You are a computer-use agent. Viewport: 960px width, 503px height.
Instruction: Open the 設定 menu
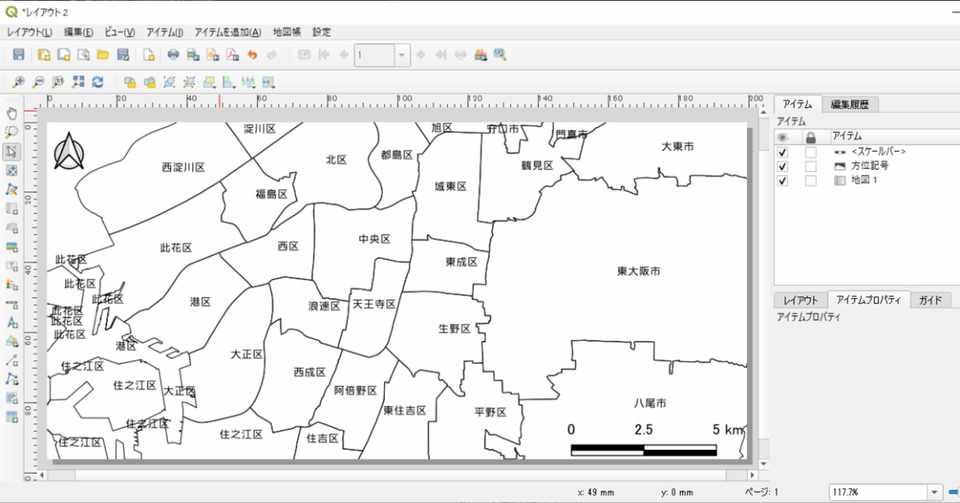click(321, 32)
